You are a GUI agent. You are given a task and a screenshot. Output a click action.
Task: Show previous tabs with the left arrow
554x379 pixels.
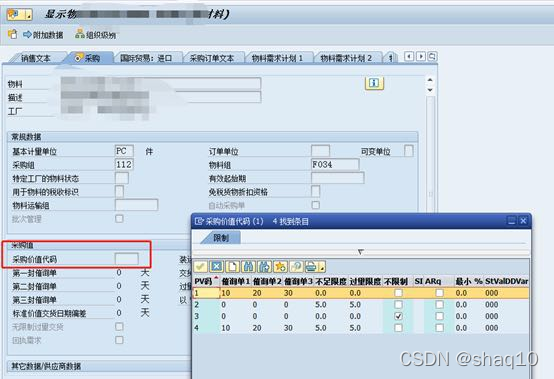point(409,57)
